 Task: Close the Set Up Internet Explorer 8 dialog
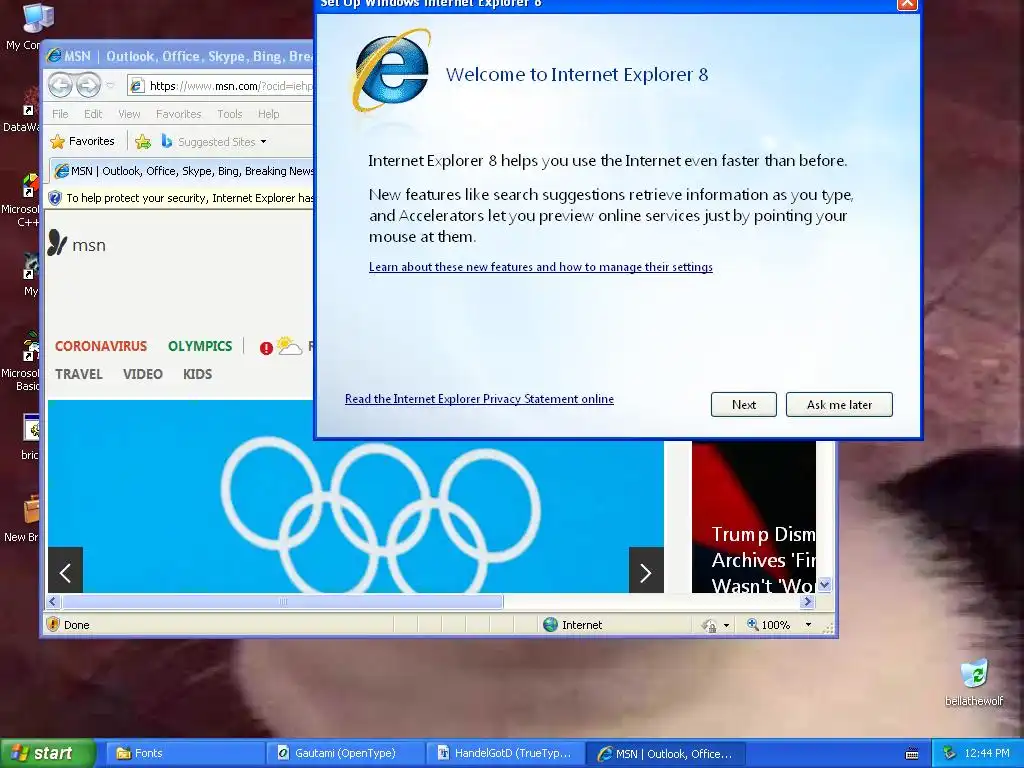click(907, 4)
